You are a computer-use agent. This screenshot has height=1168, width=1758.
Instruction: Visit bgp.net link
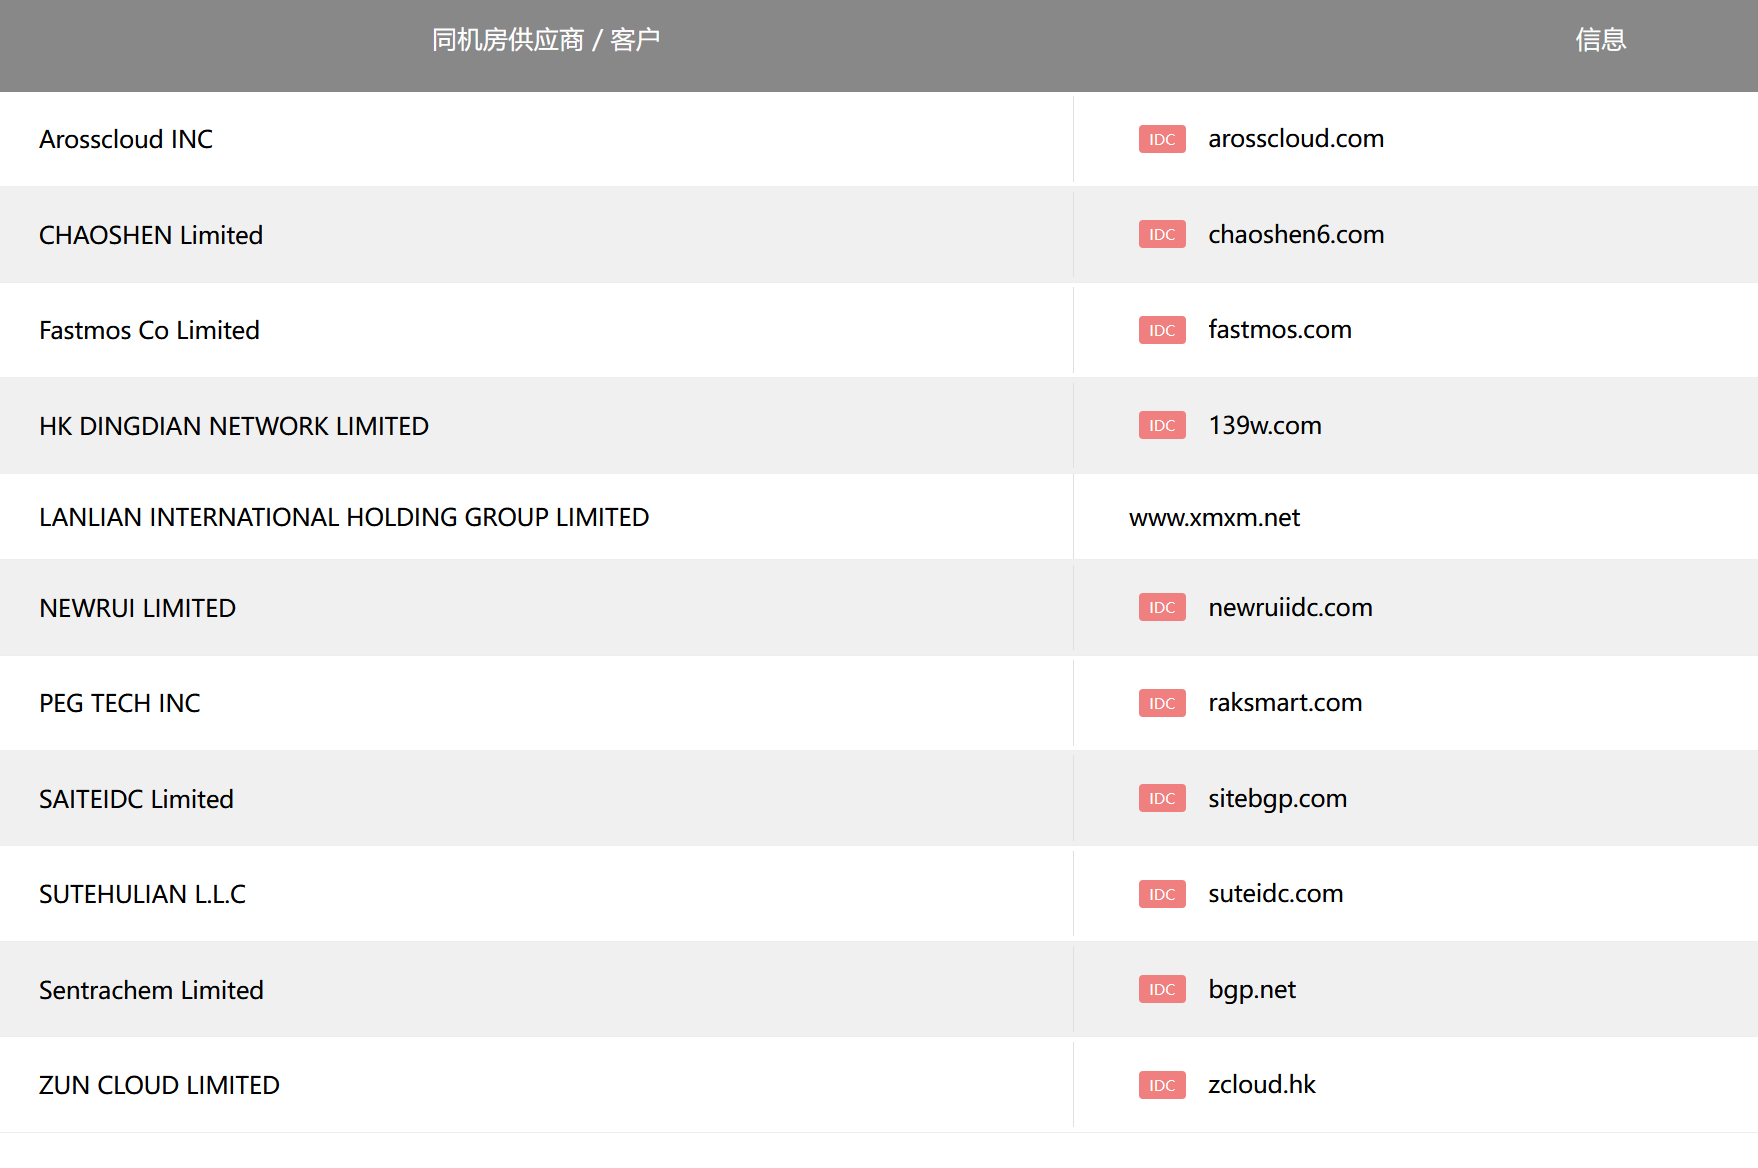coord(1252,989)
